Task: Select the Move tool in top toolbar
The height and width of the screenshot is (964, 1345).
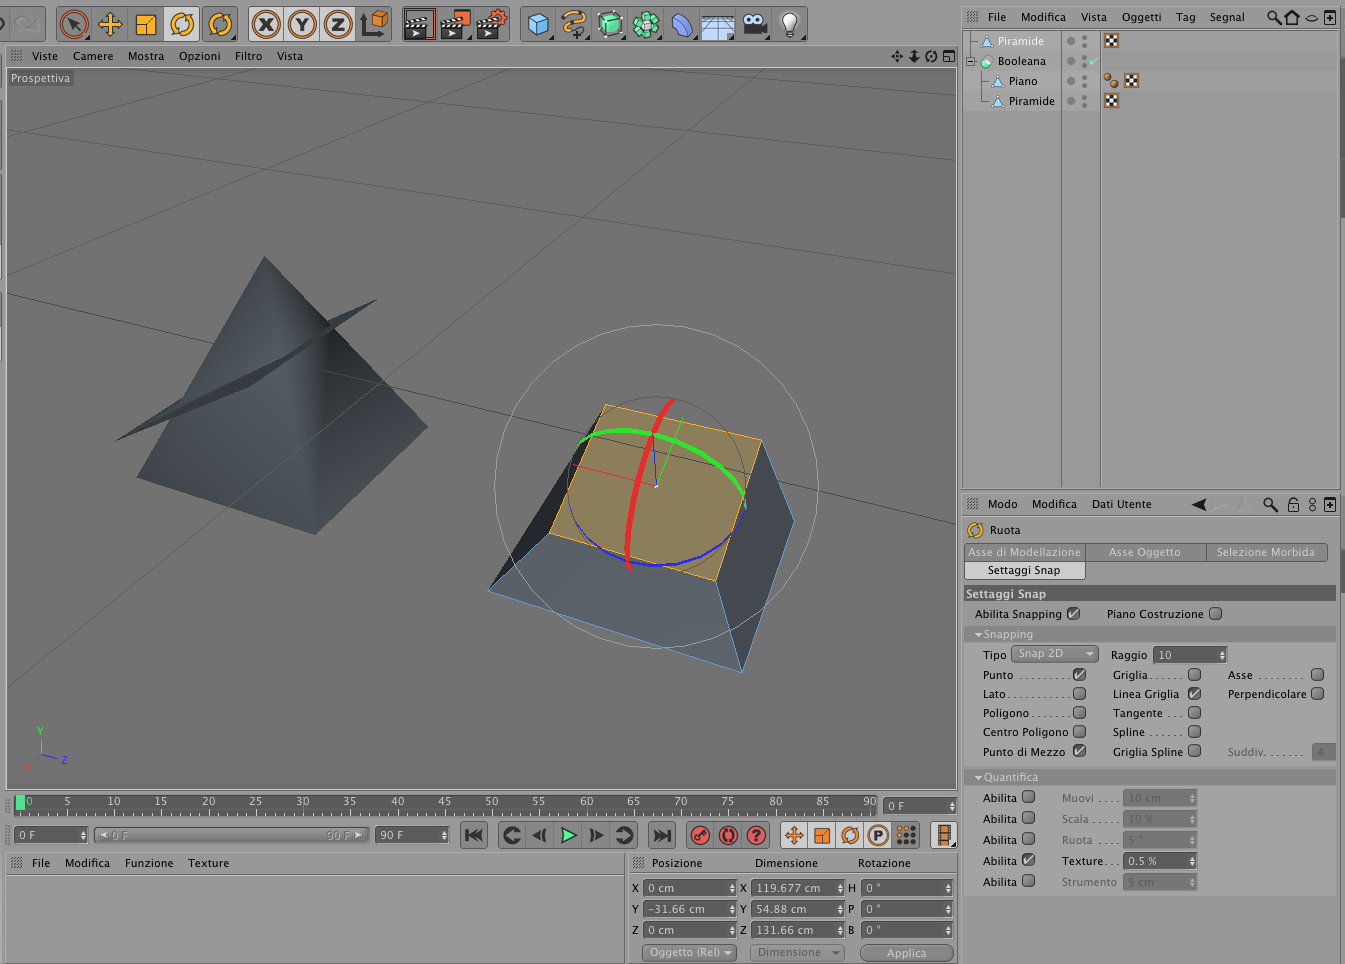Action: pyautogui.click(x=110, y=24)
